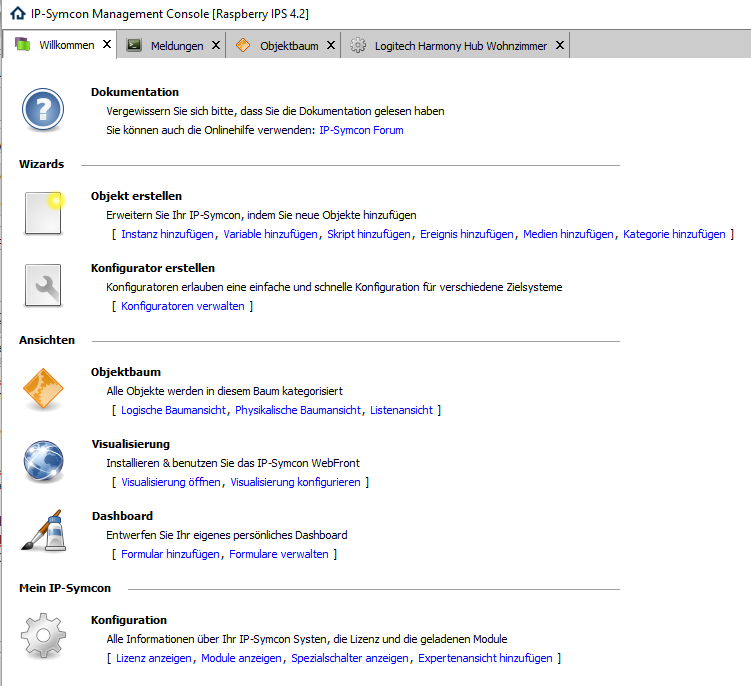Click Module anzeigen link
Image resolution: width=751 pixels, height=686 pixels.
click(243, 658)
